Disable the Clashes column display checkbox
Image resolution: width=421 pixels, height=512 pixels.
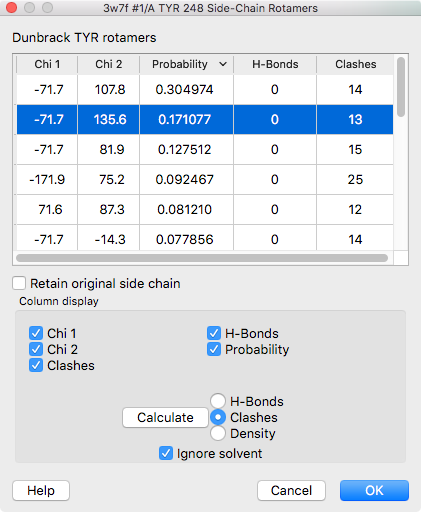click(x=36, y=365)
